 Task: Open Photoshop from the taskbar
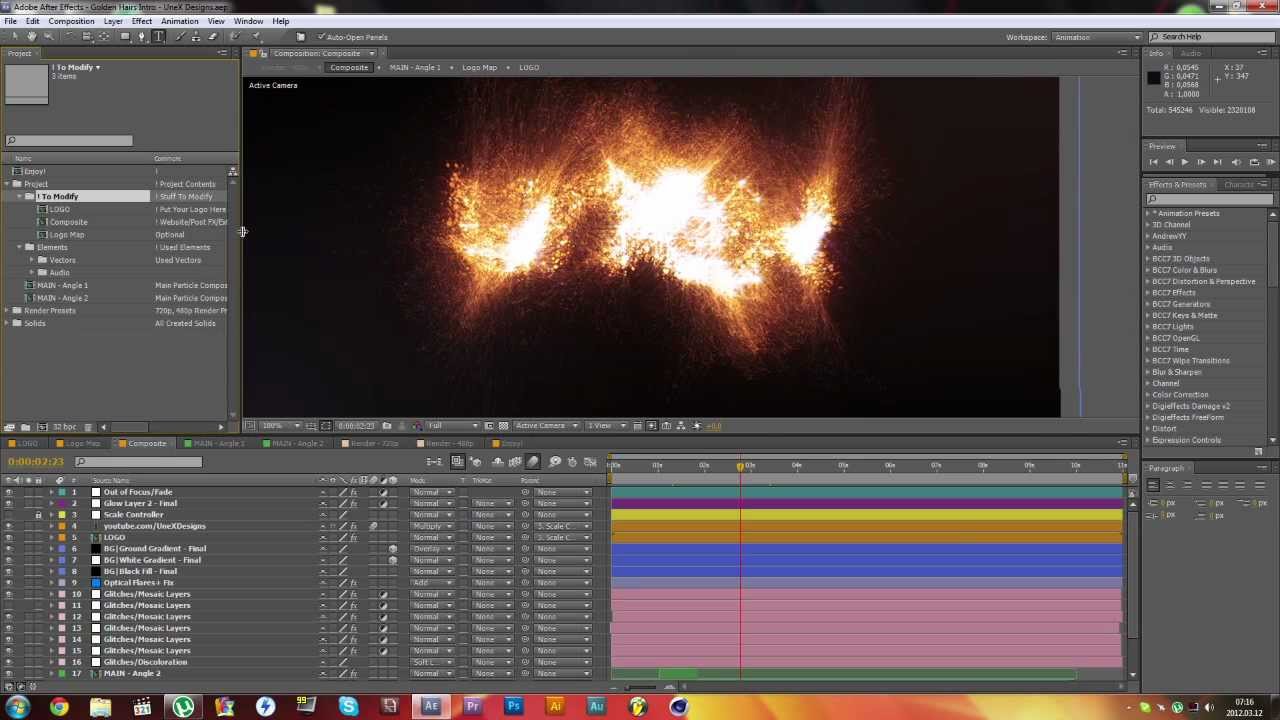(x=514, y=708)
